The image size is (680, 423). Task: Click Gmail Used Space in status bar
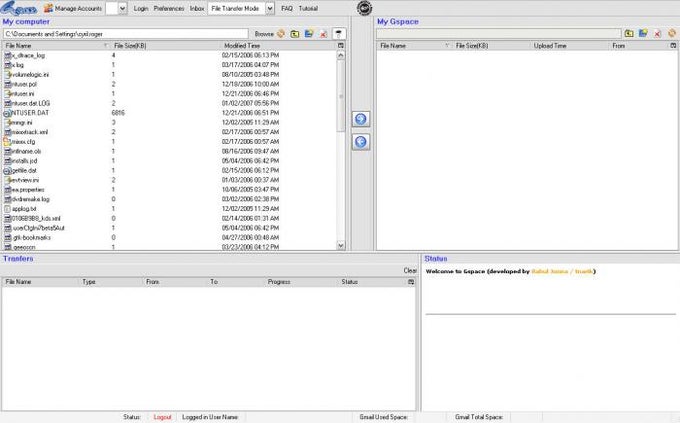384,417
